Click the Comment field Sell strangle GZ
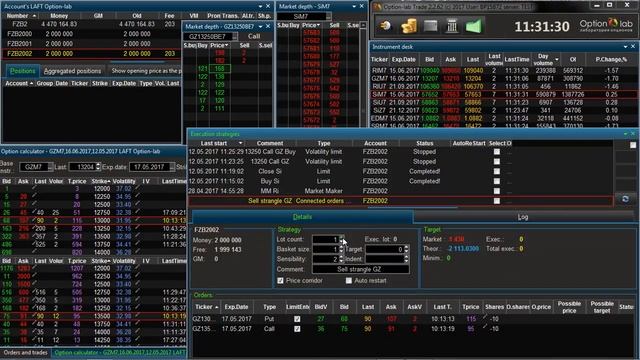 (x=360, y=269)
